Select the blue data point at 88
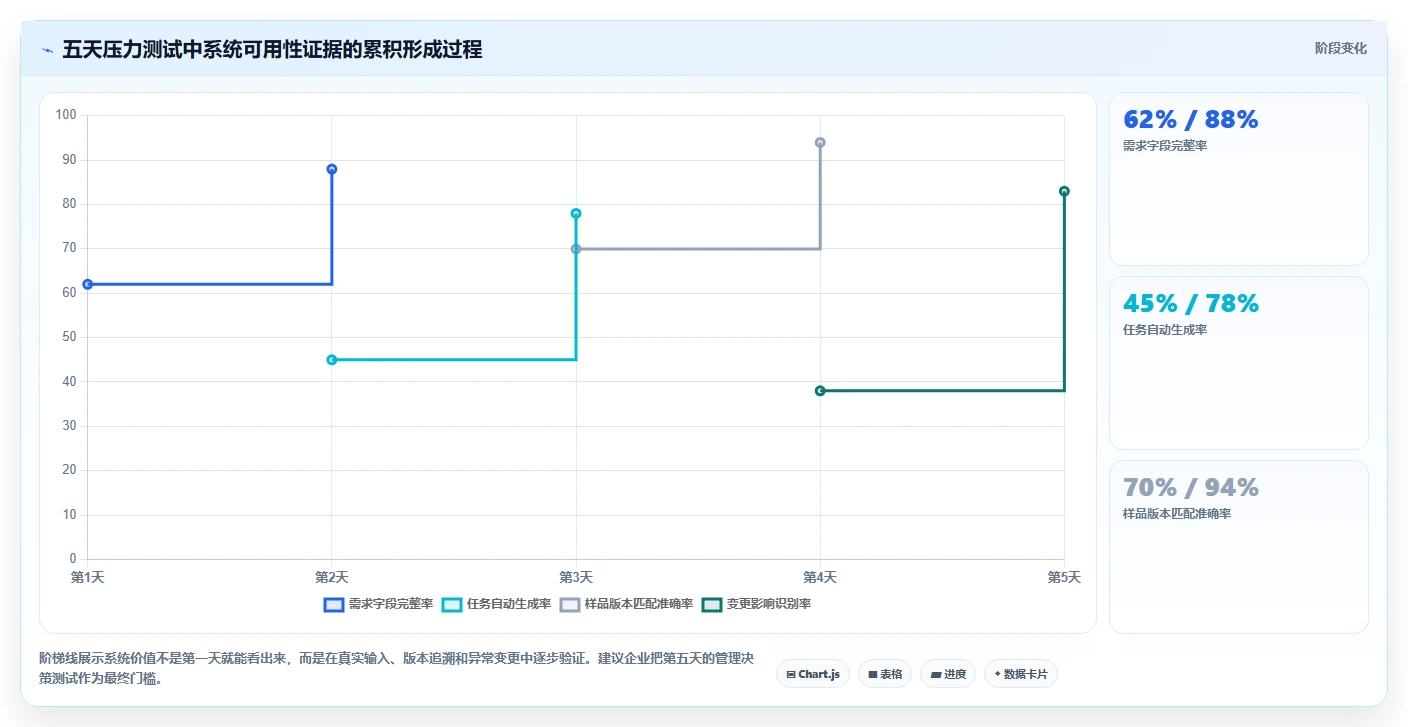Viewport: 1408px width, 727px height. pyautogui.click(x=332, y=169)
